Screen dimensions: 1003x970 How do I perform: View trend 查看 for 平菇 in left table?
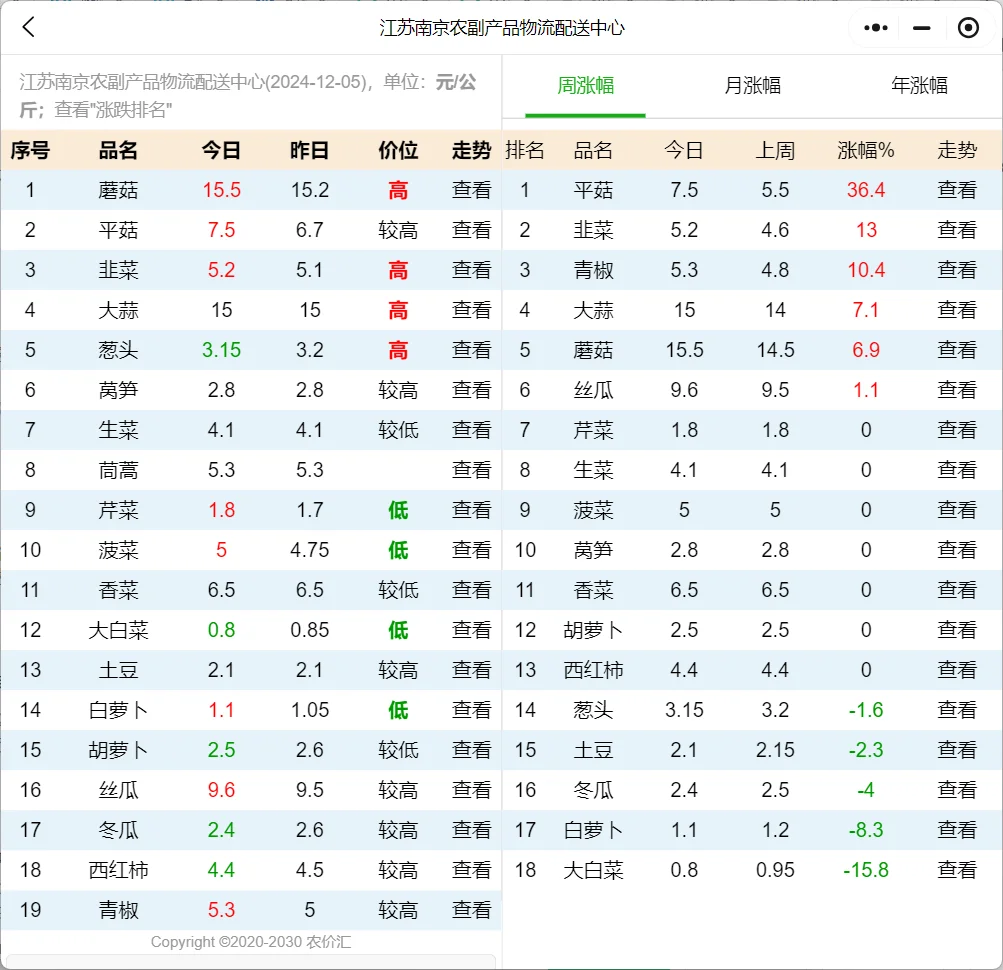[x=471, y=230]
